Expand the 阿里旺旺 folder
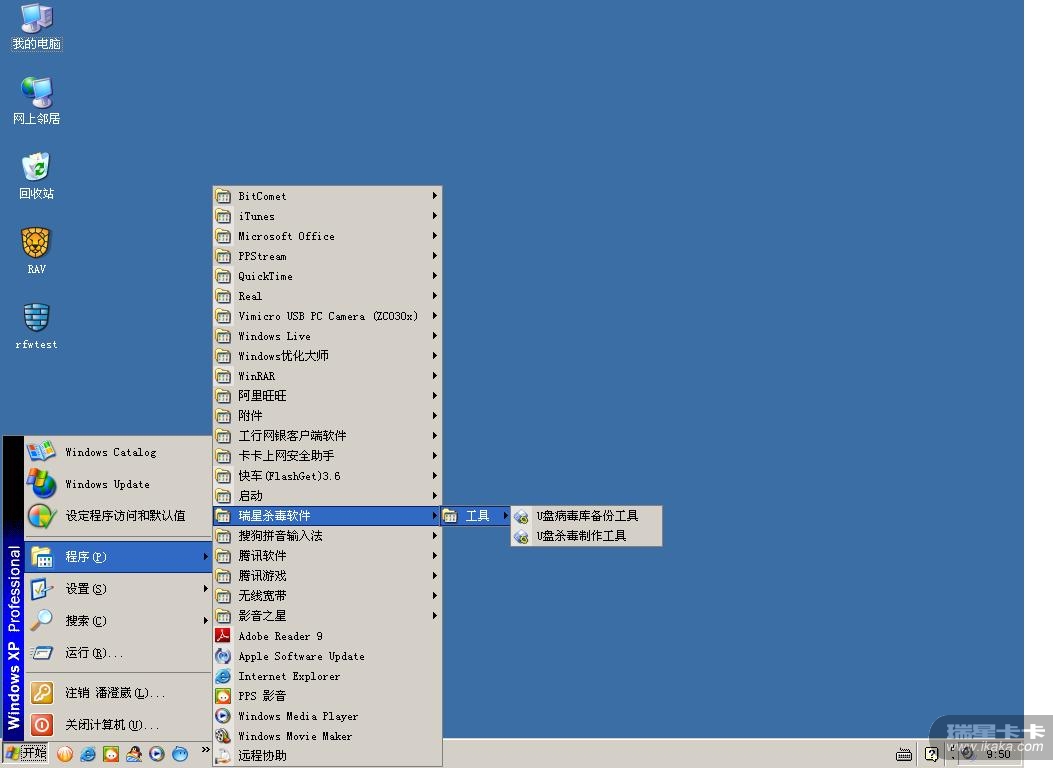Viewport: 1064px width, 768px height. click(328, 396)
